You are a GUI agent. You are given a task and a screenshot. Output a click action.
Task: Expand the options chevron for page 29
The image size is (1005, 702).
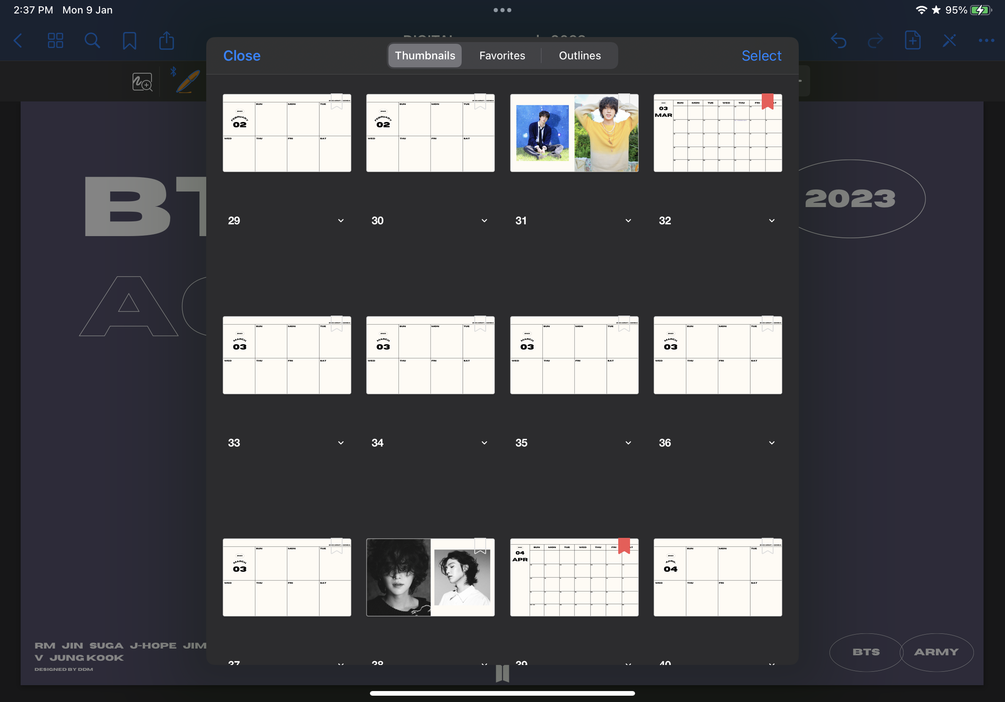(x=341, y=221)
